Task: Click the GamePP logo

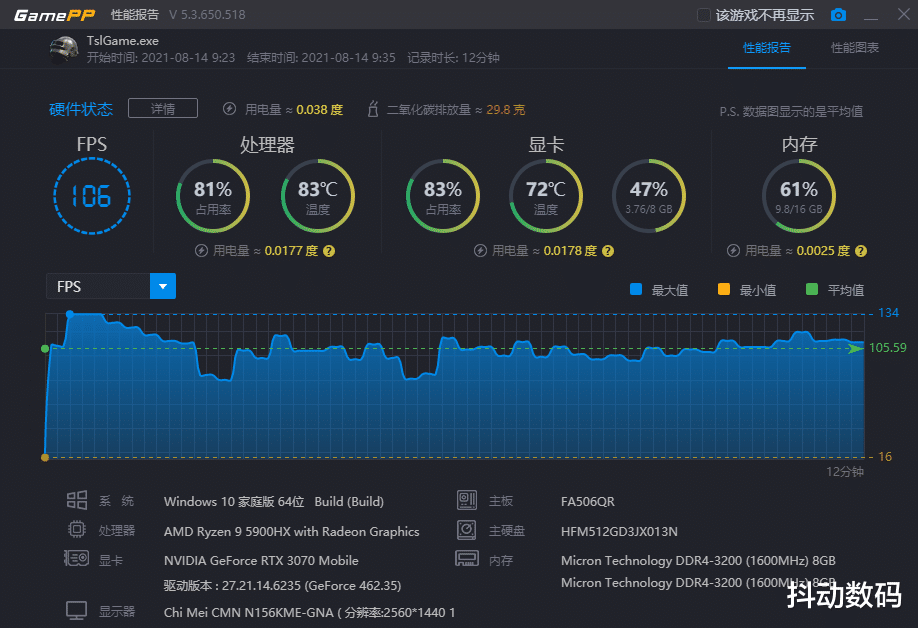Action: pos(54,15)
